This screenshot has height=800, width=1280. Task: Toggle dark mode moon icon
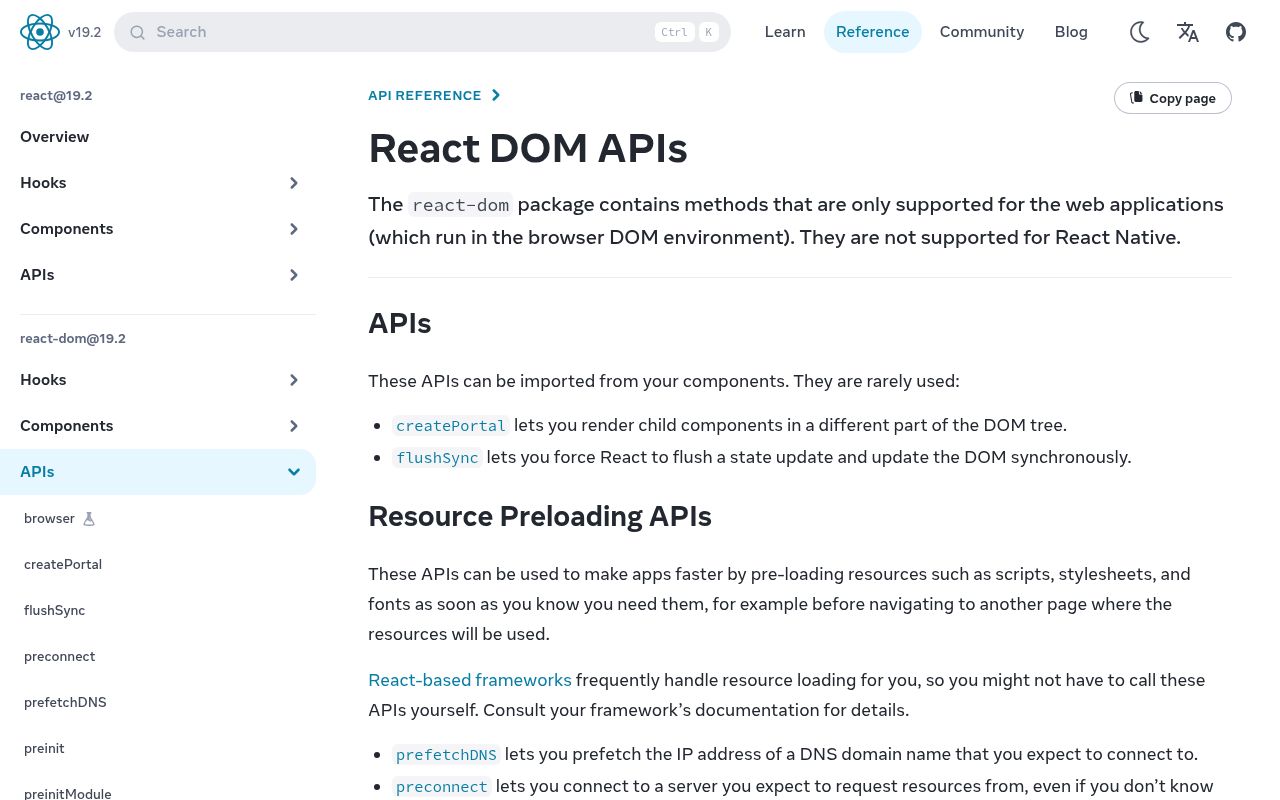tap(1139, 32)
